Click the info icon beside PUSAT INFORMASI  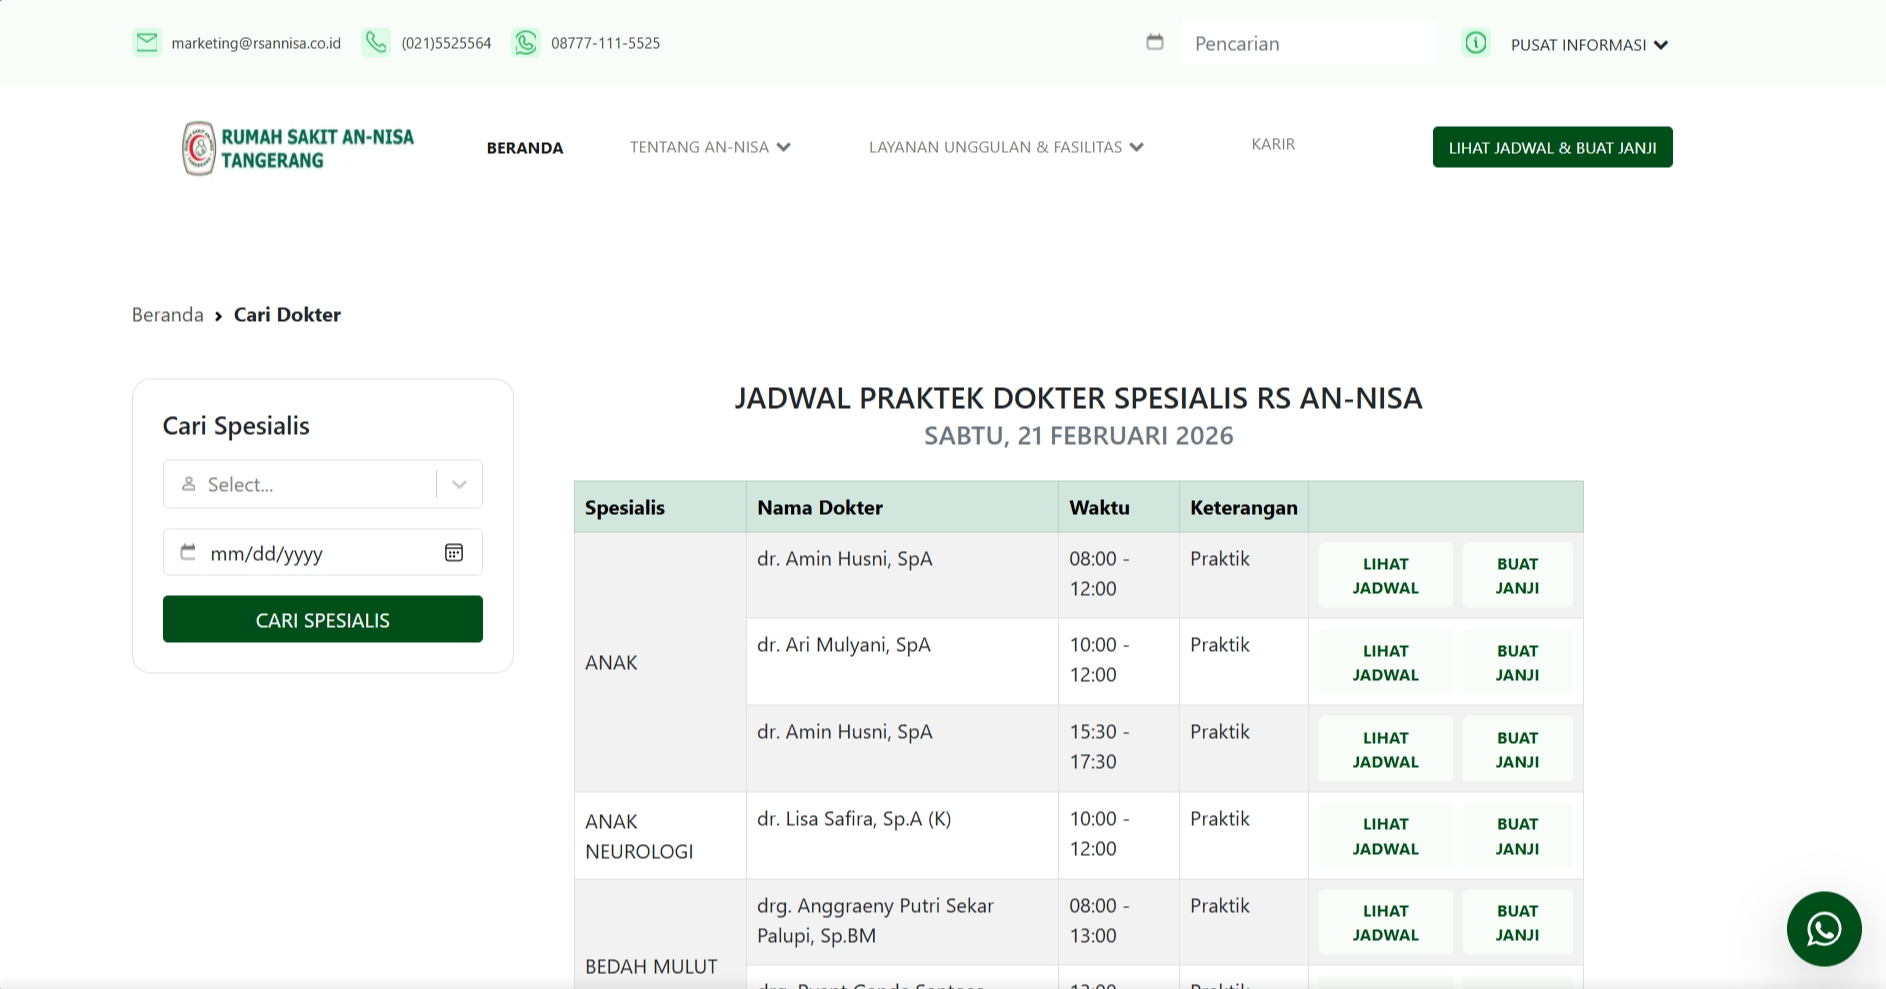point(1475,43)
